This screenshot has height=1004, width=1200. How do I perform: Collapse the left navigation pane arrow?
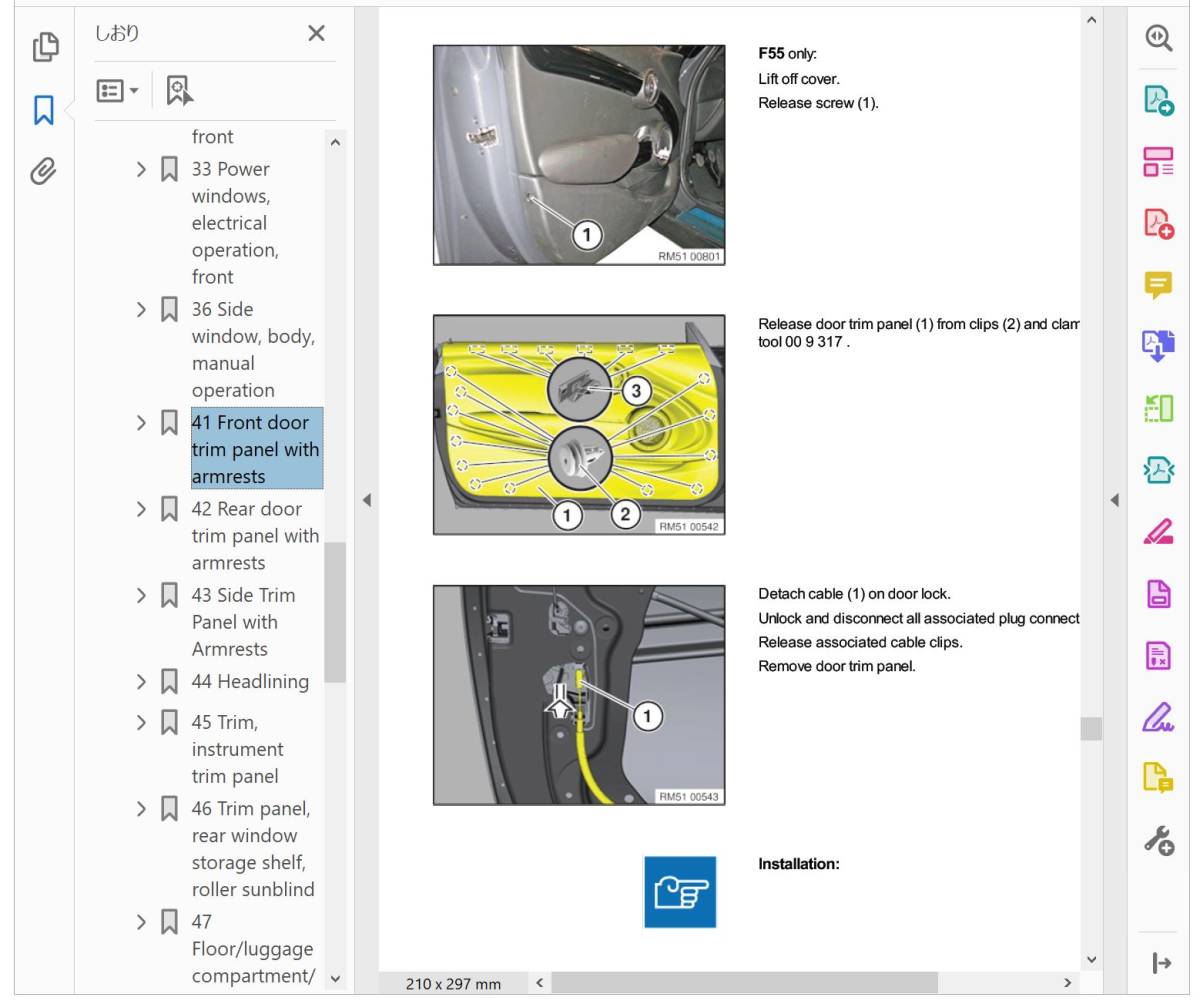pos(366,500)
